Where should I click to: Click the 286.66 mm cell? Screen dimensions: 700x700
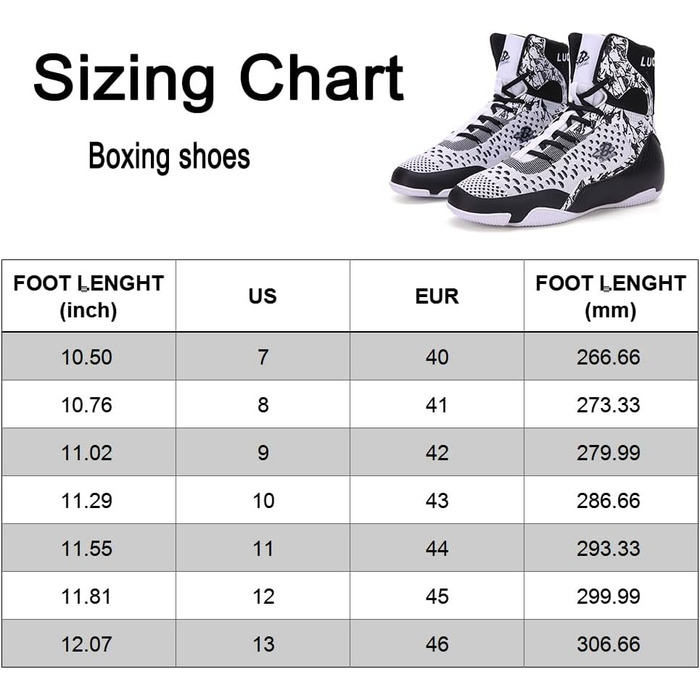point(610,500)
